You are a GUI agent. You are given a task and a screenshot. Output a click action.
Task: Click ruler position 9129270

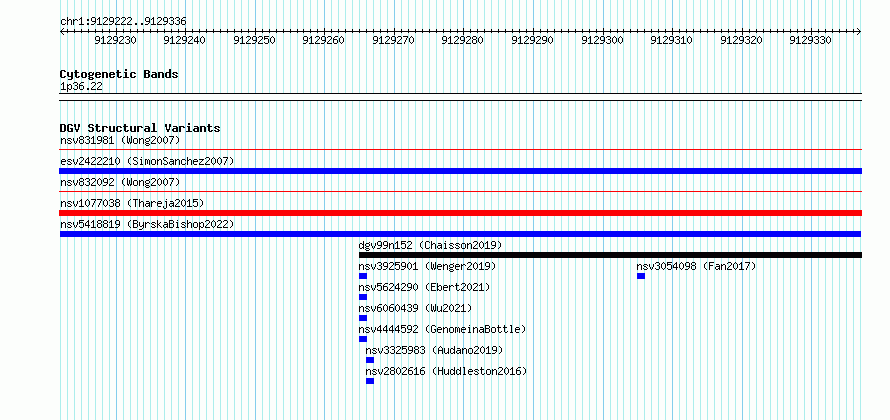(x=394, y=40)
